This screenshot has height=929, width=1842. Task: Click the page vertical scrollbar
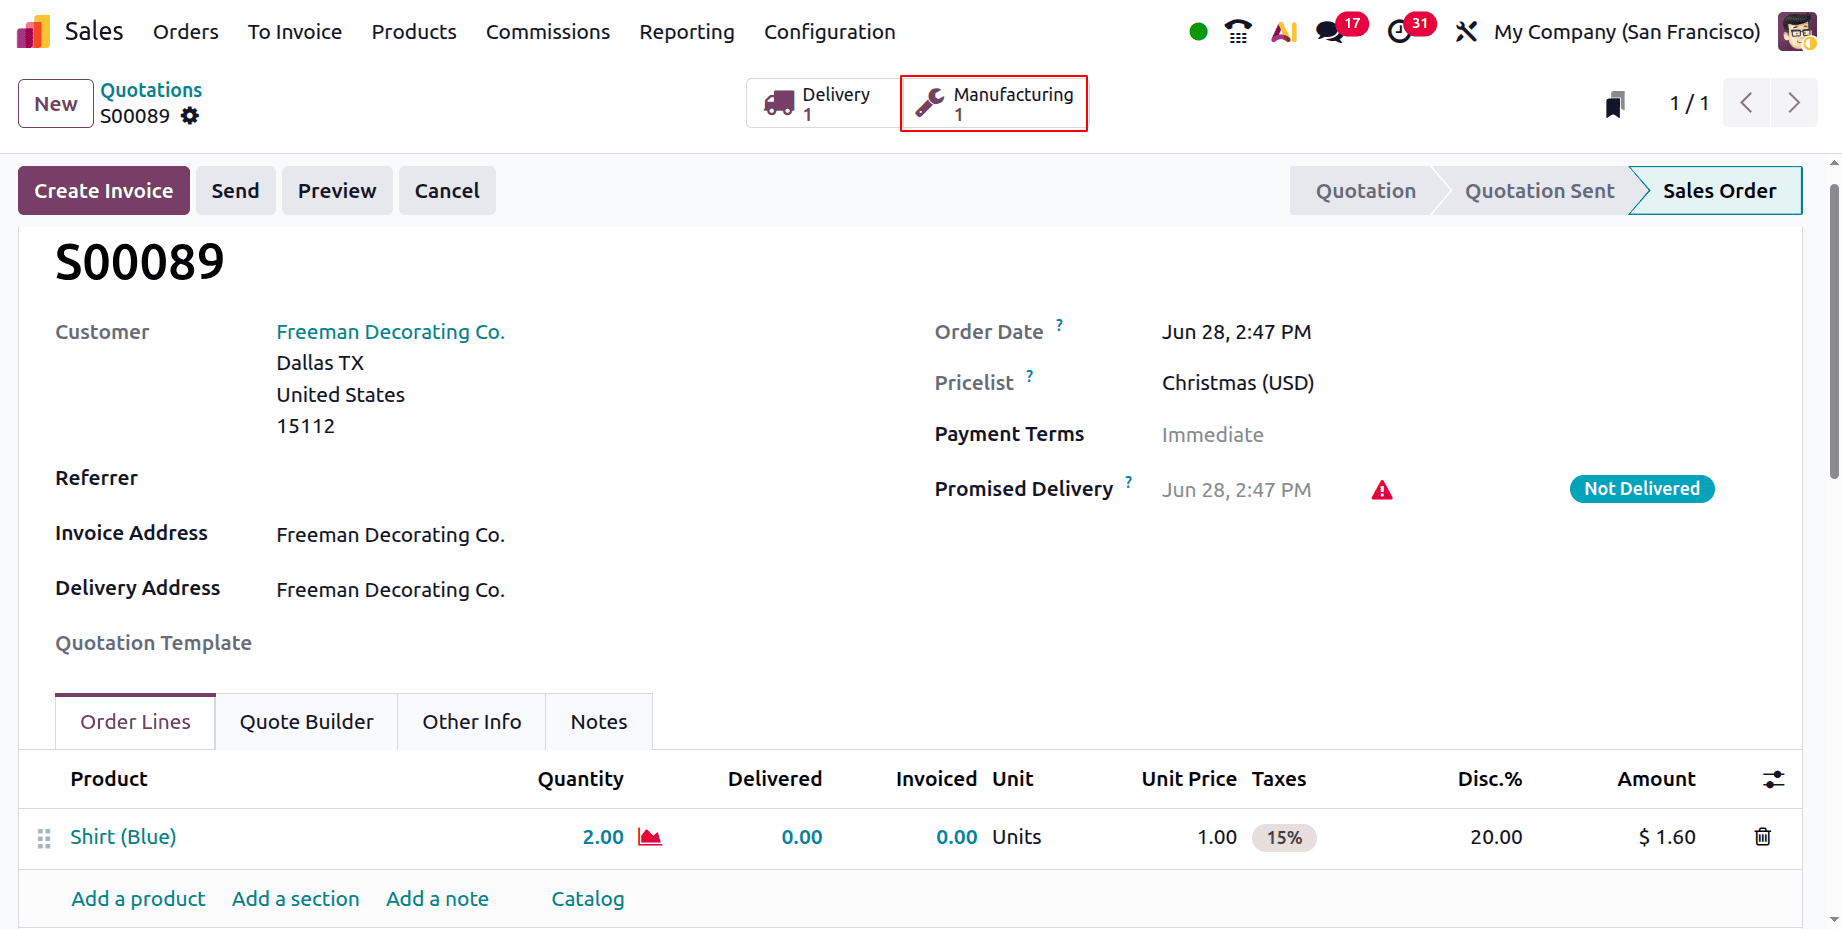1834,331
